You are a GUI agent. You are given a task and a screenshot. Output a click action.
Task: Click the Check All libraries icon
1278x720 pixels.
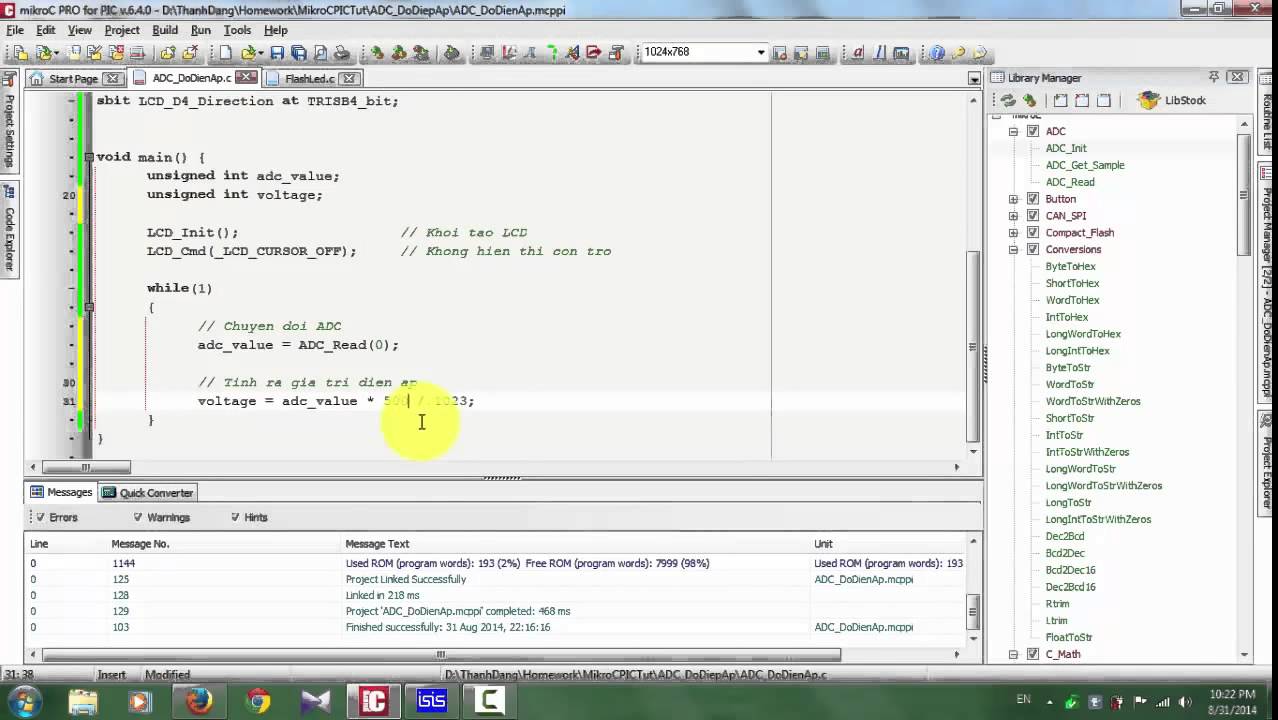(x=1060, y=100)
